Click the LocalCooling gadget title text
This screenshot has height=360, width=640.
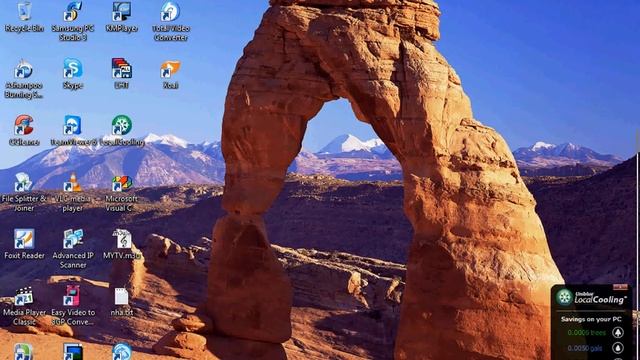[600, 298]
